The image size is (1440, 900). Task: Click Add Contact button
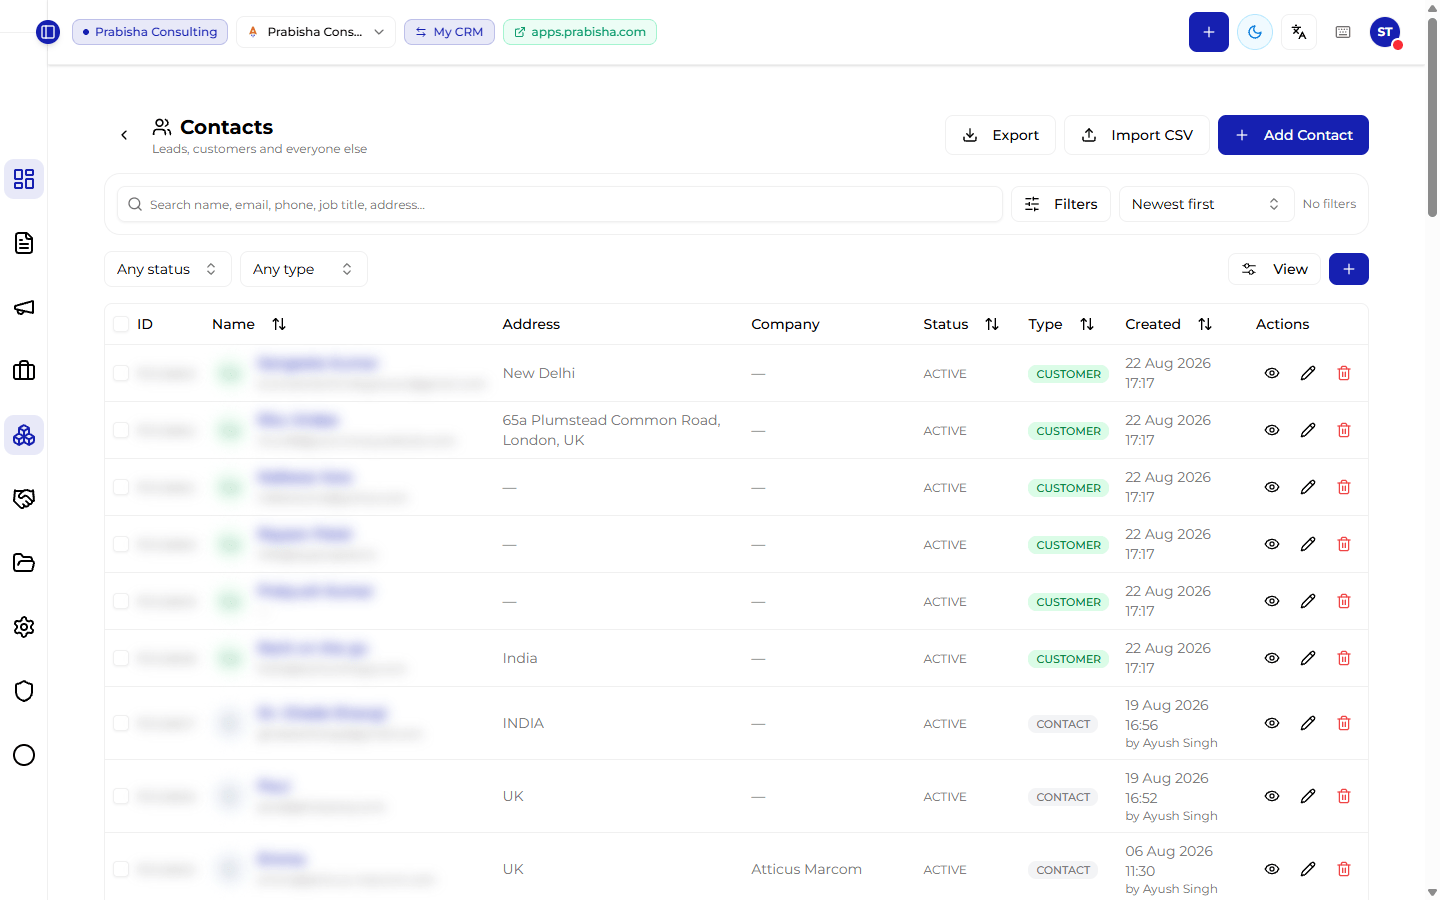tap(1293, 135)
